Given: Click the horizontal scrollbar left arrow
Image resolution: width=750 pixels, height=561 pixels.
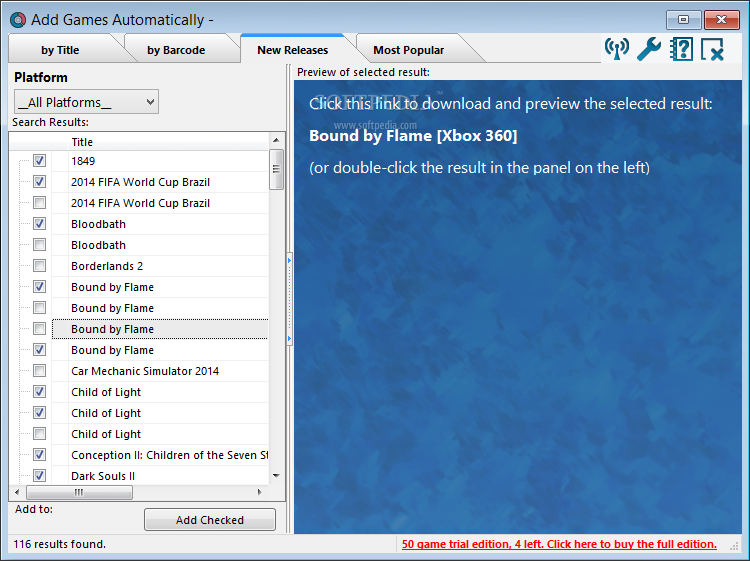Looking at the screenshot, I should [17, 492].
